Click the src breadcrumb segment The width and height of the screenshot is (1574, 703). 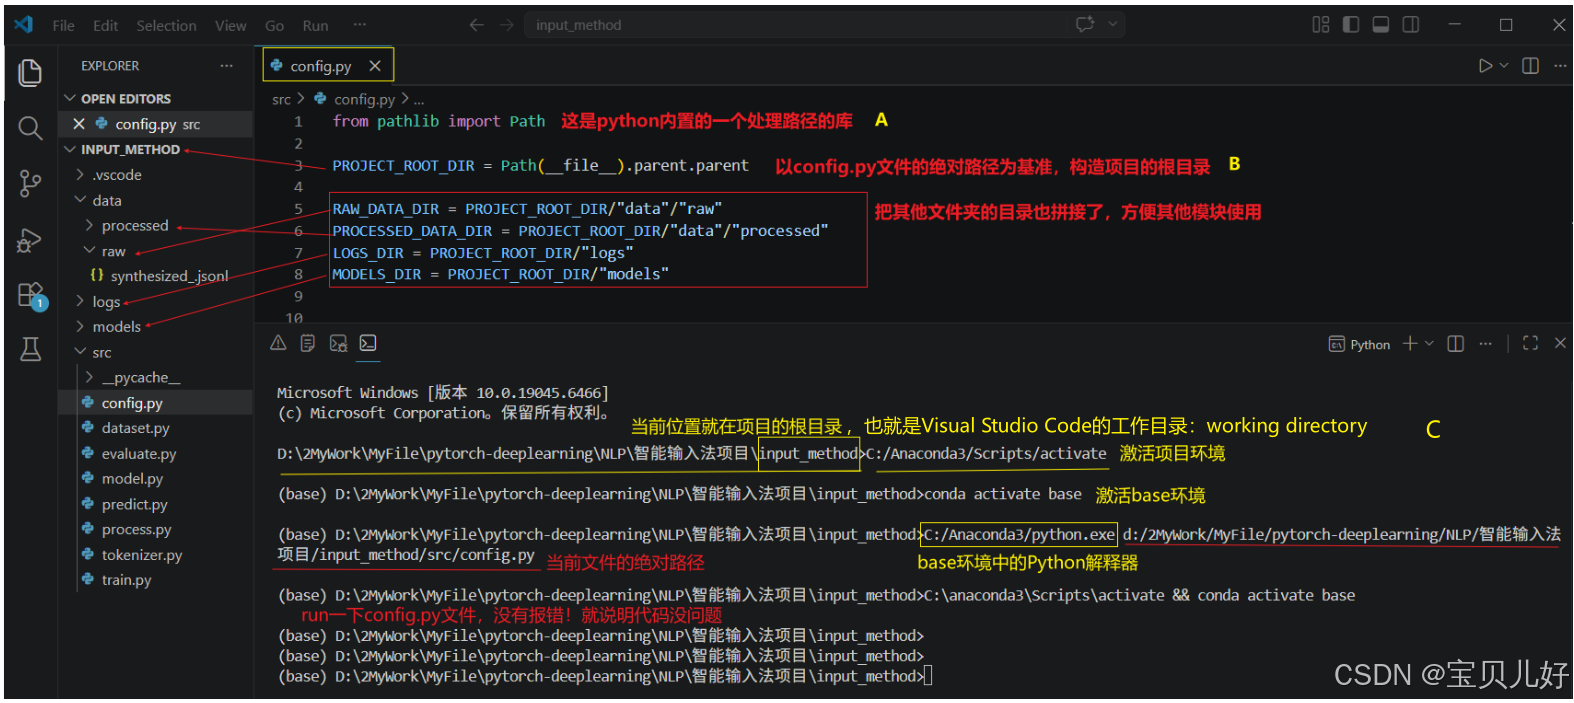(x=281, y=99)
